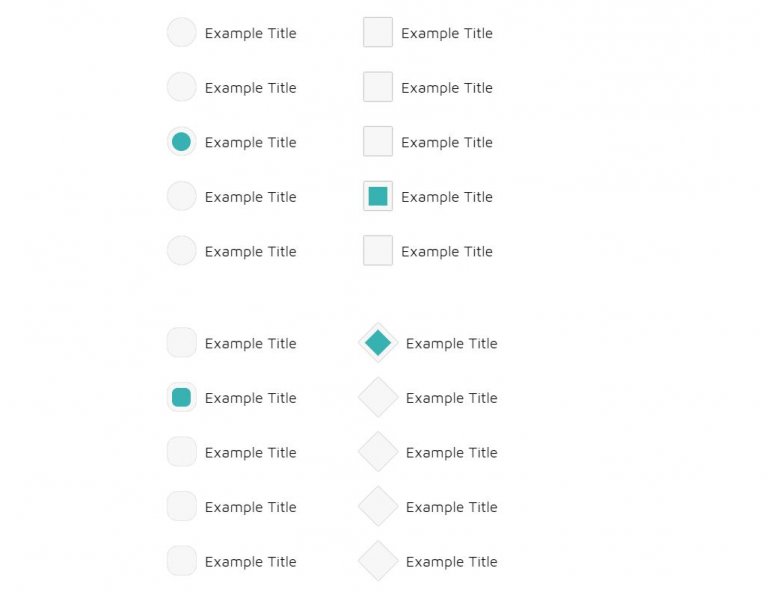Select the third diamond-shaped option
This screenshot has width=768, height=592.
click(378, 451)
